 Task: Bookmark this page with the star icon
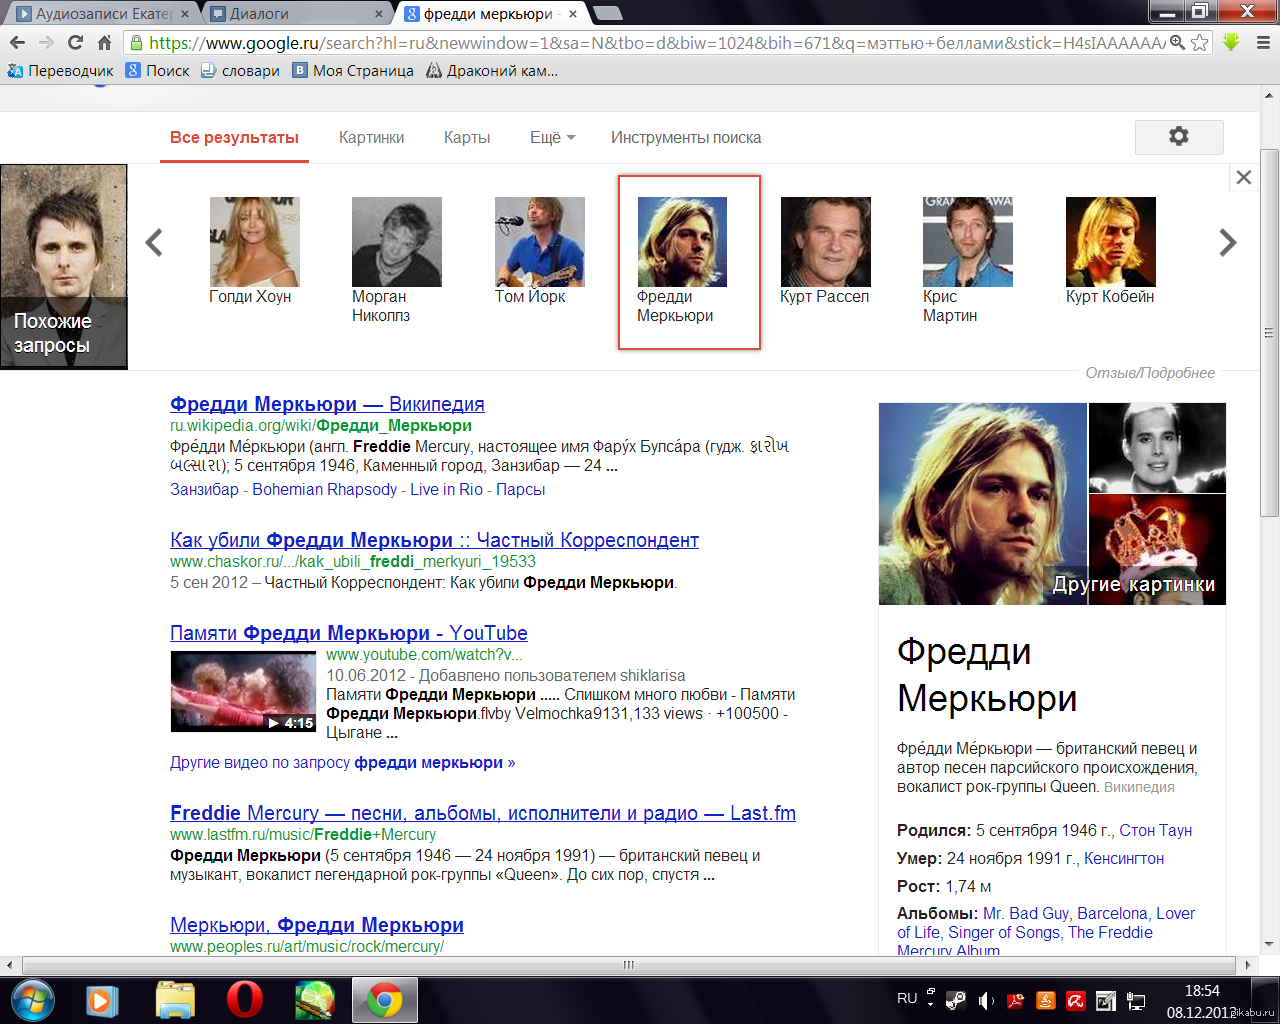pyautogui.click(x=1200, y=43)
